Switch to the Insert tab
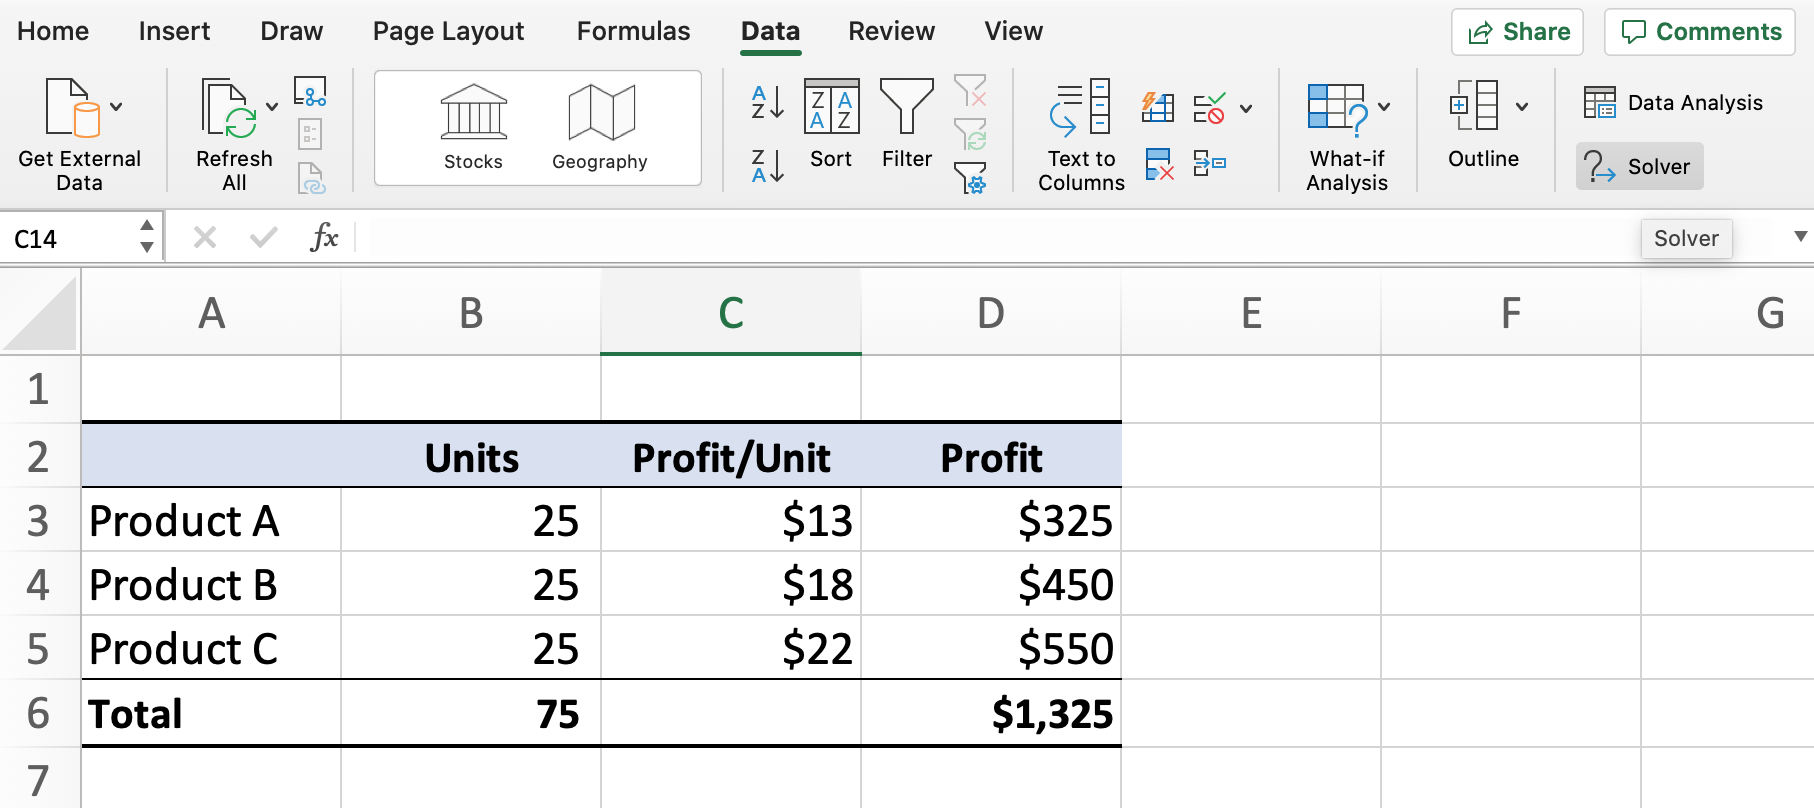Viewport: 1814px width, 808px height. tap(174, 31)
